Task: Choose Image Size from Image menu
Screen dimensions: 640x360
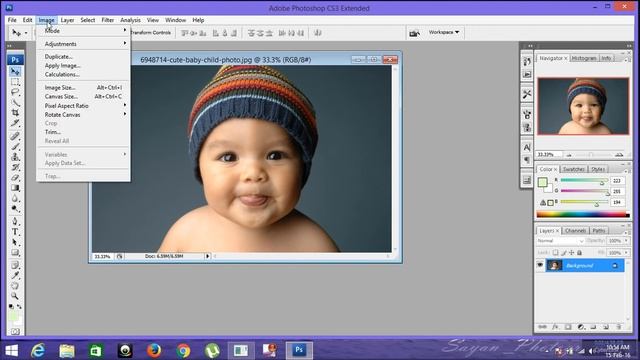Action: click(83, 87)
